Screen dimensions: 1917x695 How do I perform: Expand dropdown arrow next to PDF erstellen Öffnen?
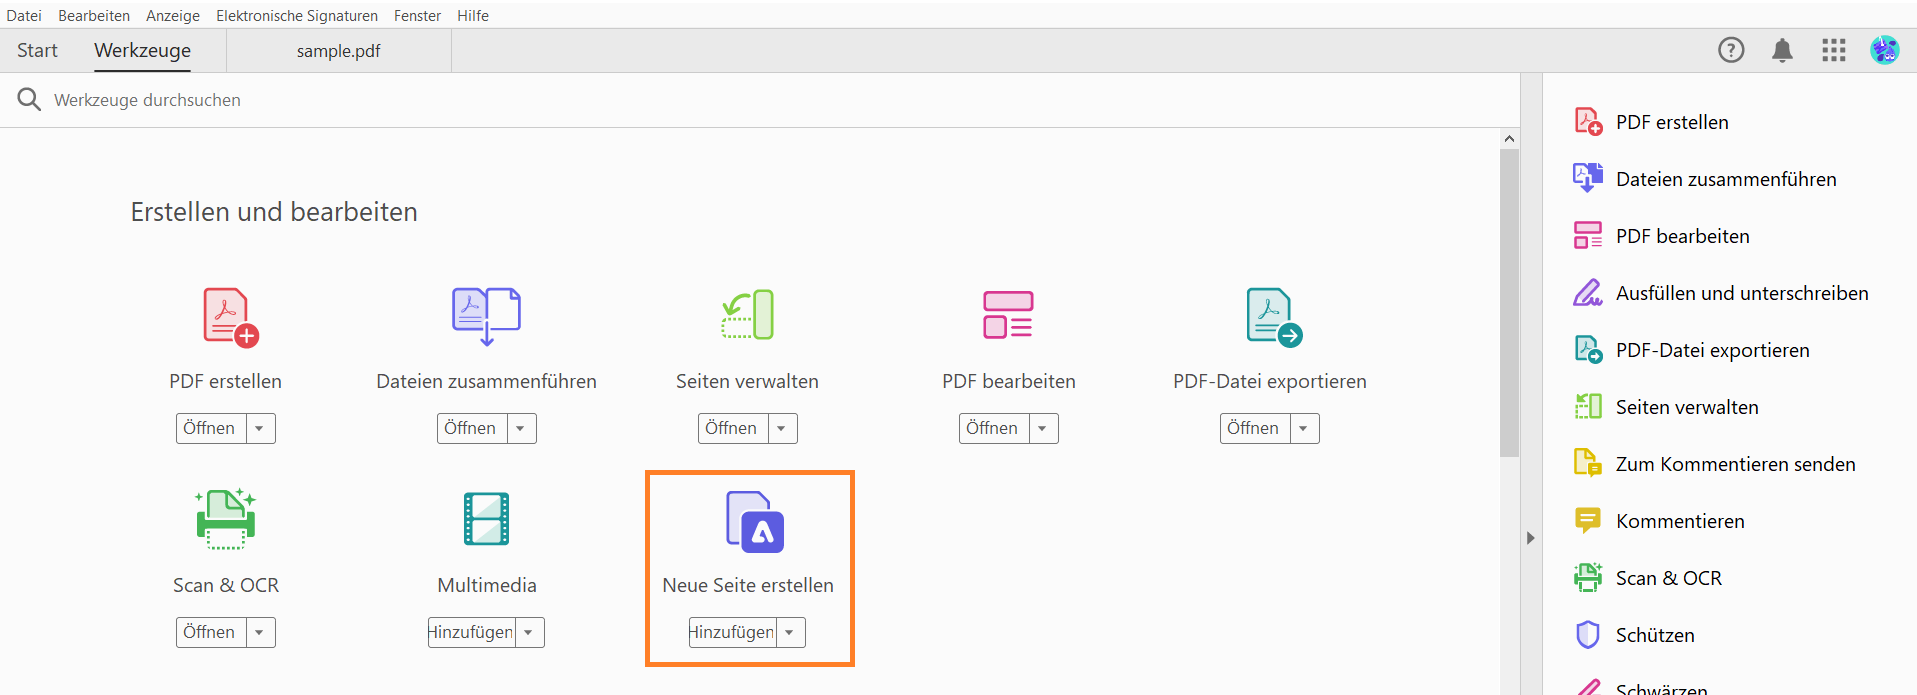pyautogui.click(x=260, y=428)
